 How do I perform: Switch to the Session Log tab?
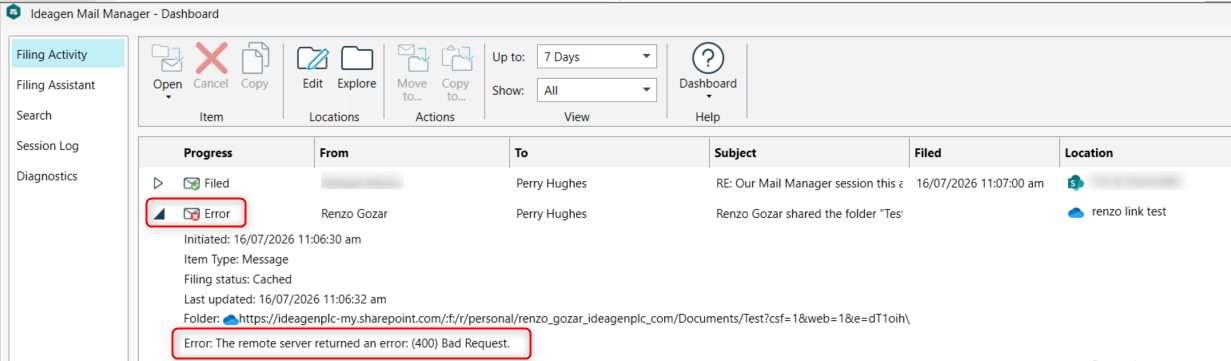tap(47, 146)
